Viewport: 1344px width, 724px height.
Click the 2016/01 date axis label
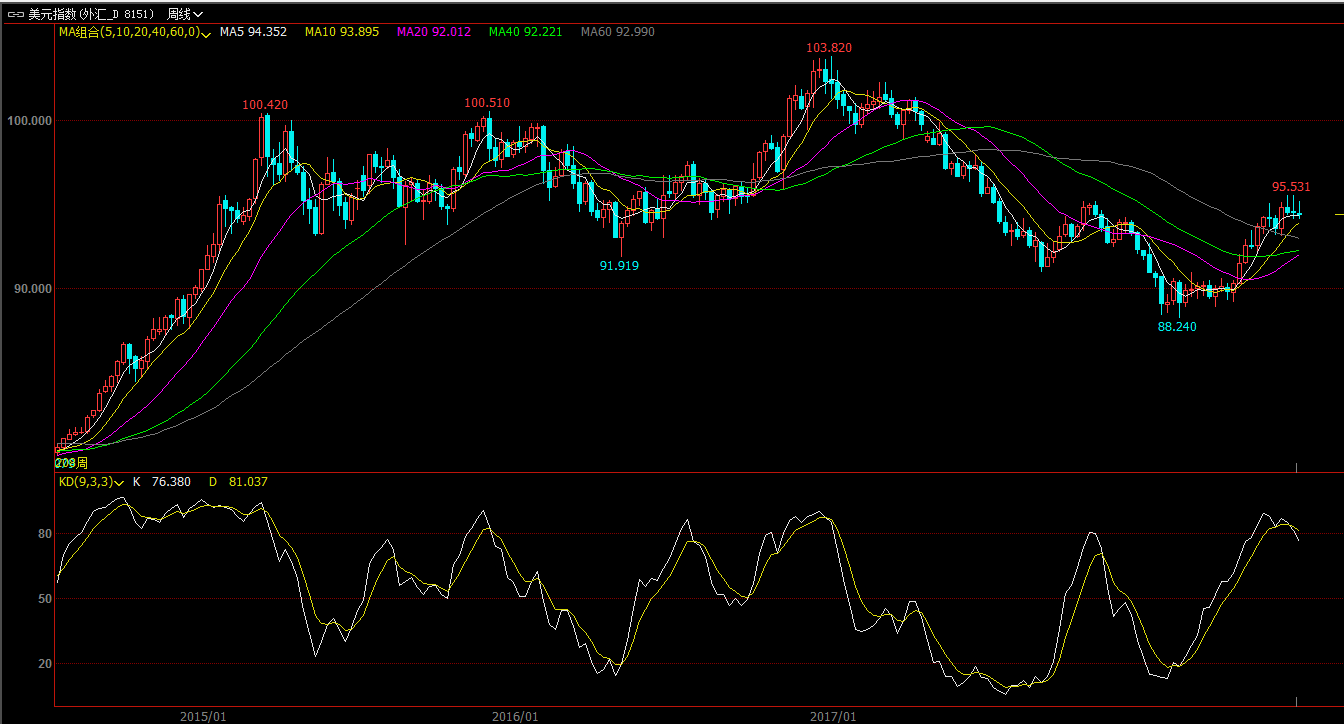[516, 717]
